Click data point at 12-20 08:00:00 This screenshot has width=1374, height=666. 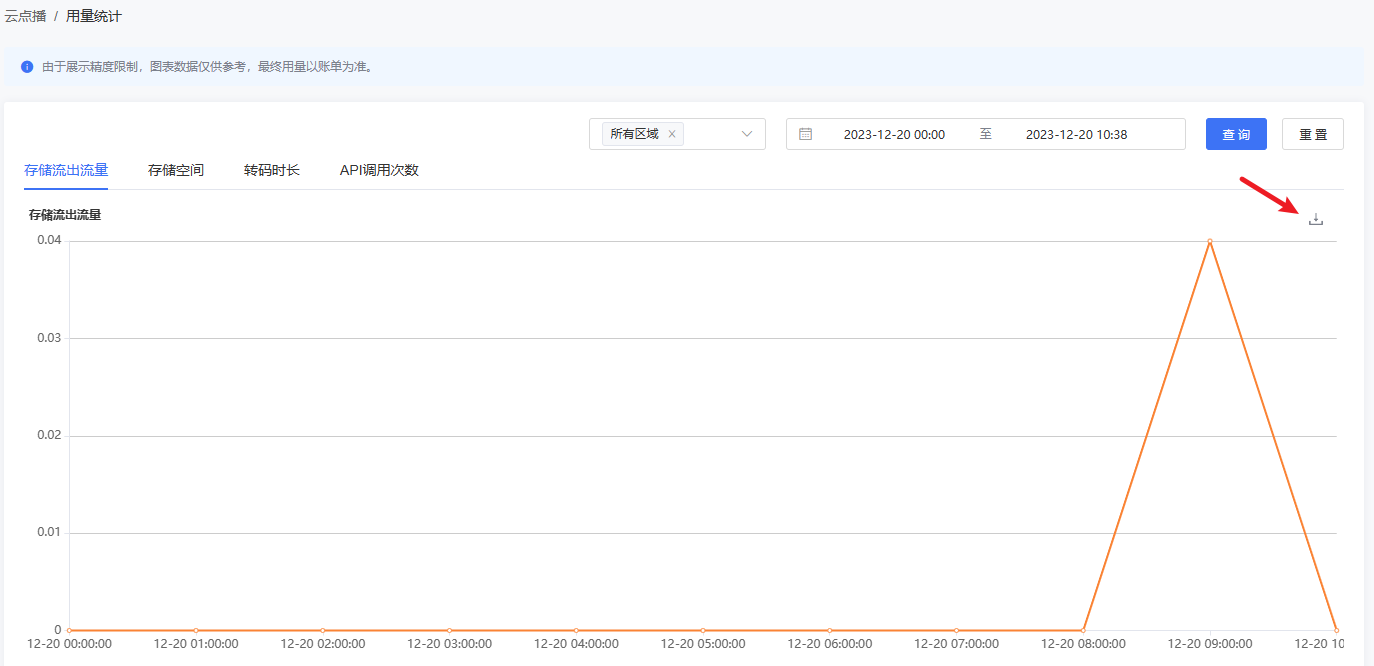[1083, 630]
